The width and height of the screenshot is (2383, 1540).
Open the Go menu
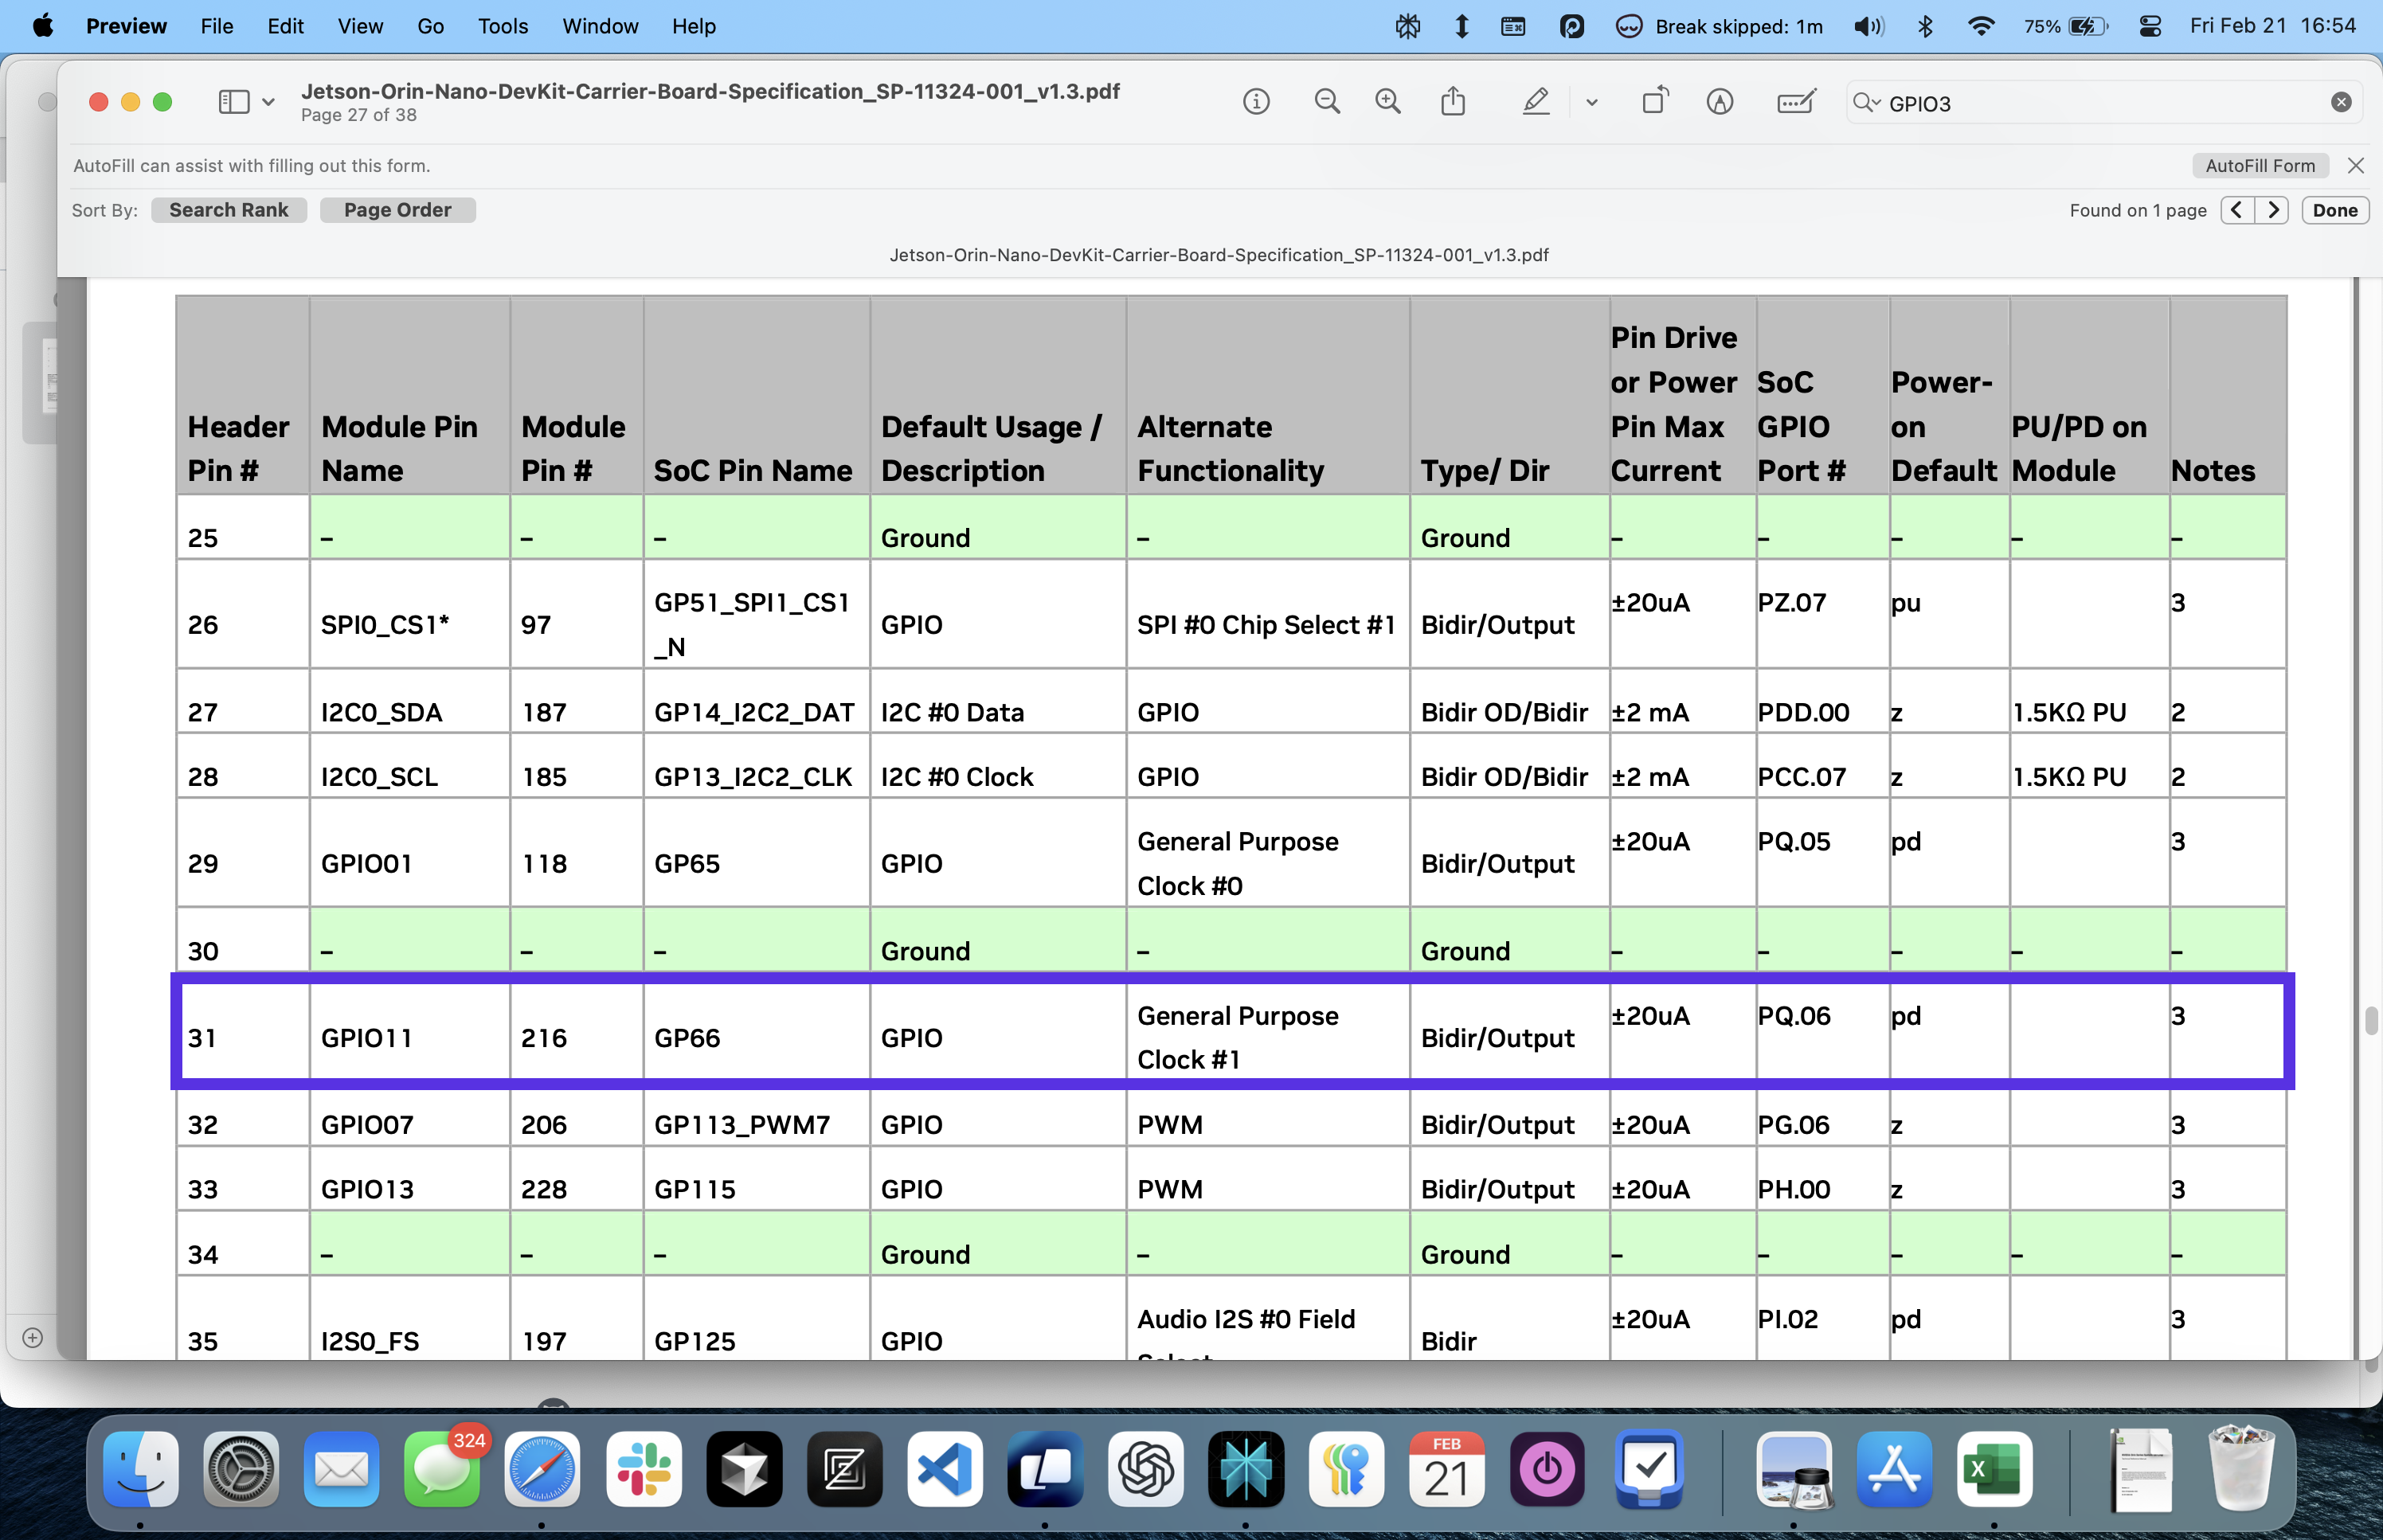click(430, 26)
